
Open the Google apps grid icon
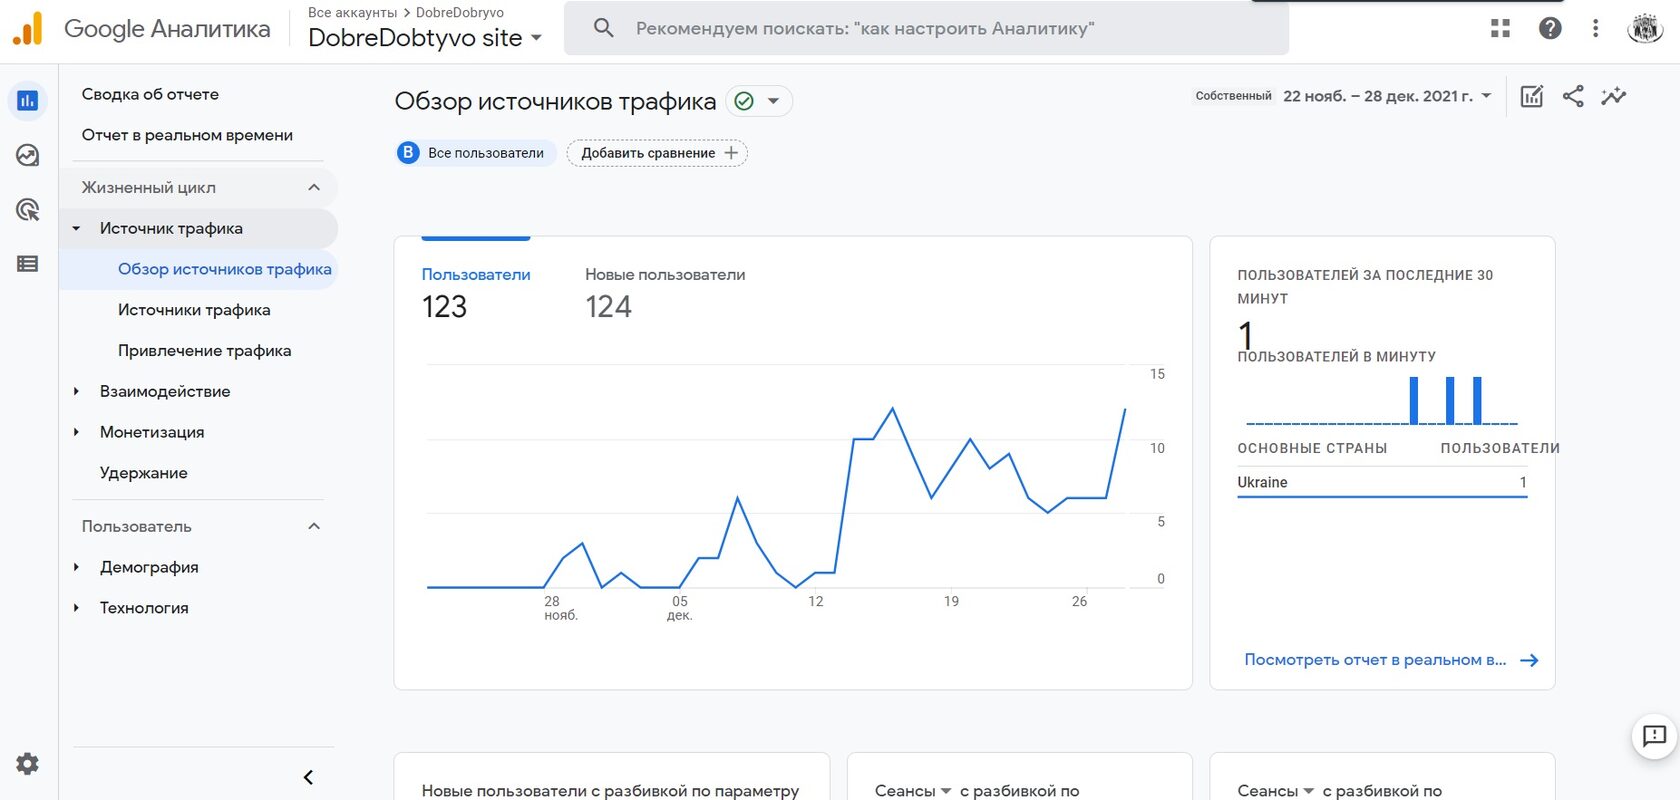coord(1500,28)
